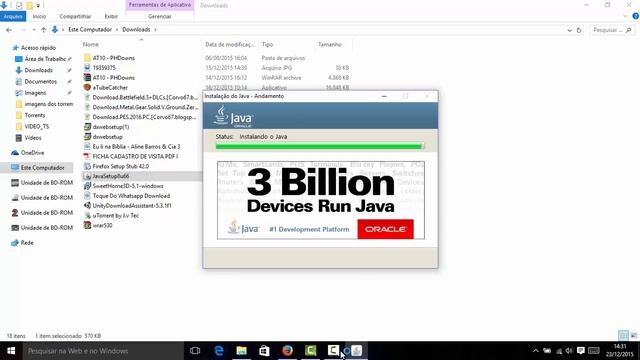
Task: Select the SweetHome3D-5.1-windows installer icon
Action: [87, 186]
